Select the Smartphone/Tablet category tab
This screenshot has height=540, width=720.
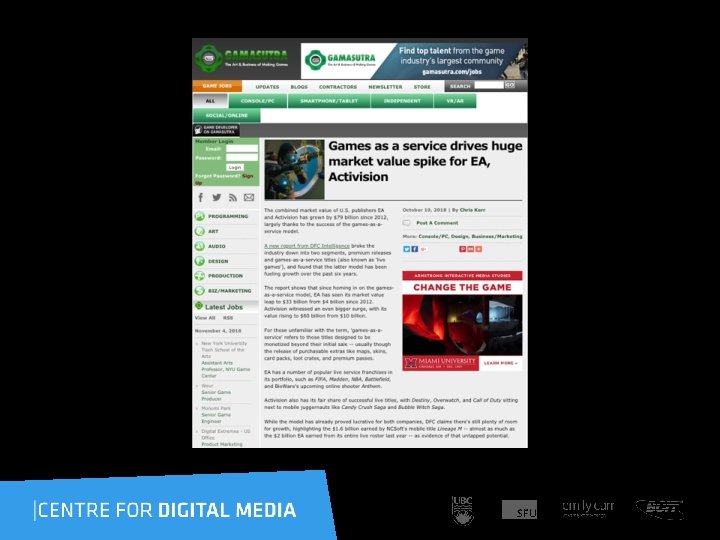329,101
